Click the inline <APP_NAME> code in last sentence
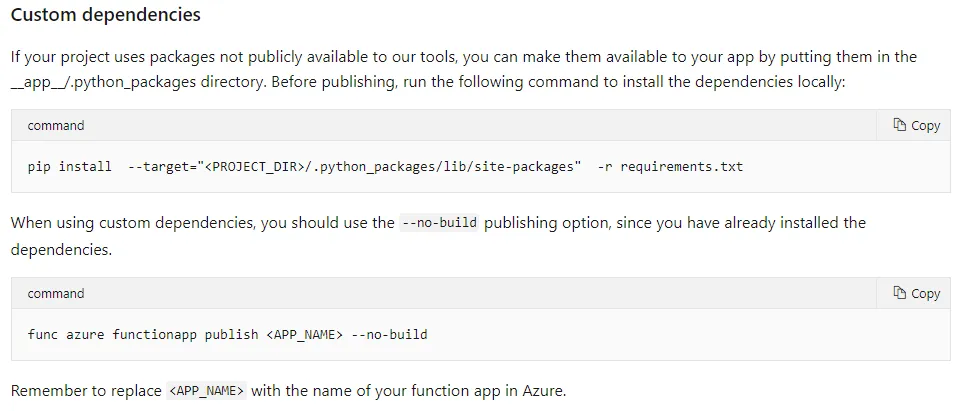The image size is (961, 411). click(206, 391)
